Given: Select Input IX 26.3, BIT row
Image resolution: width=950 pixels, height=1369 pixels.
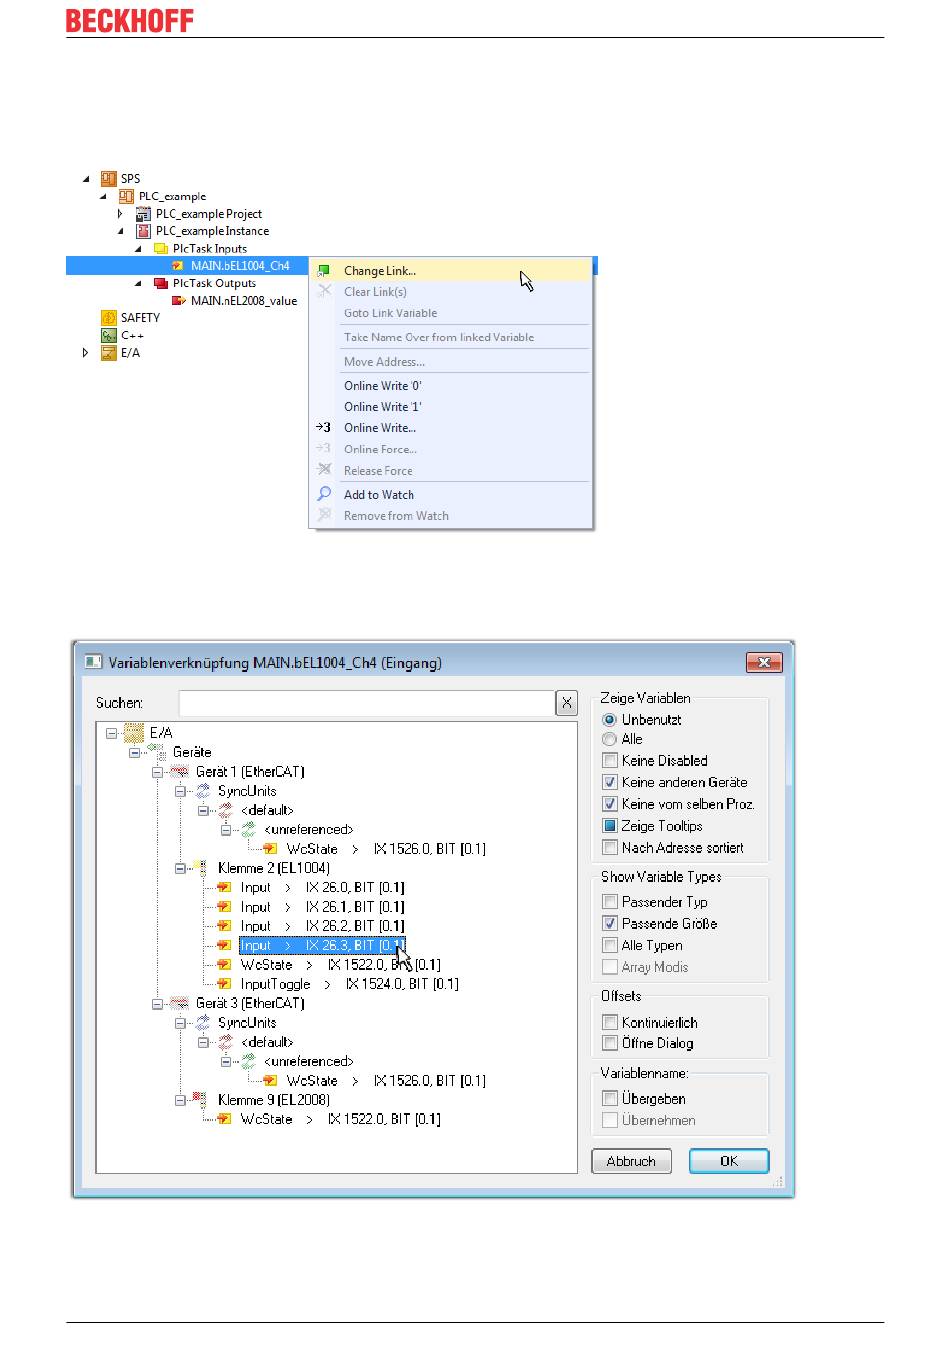Looking at the screenshot, I should (322, 945).
